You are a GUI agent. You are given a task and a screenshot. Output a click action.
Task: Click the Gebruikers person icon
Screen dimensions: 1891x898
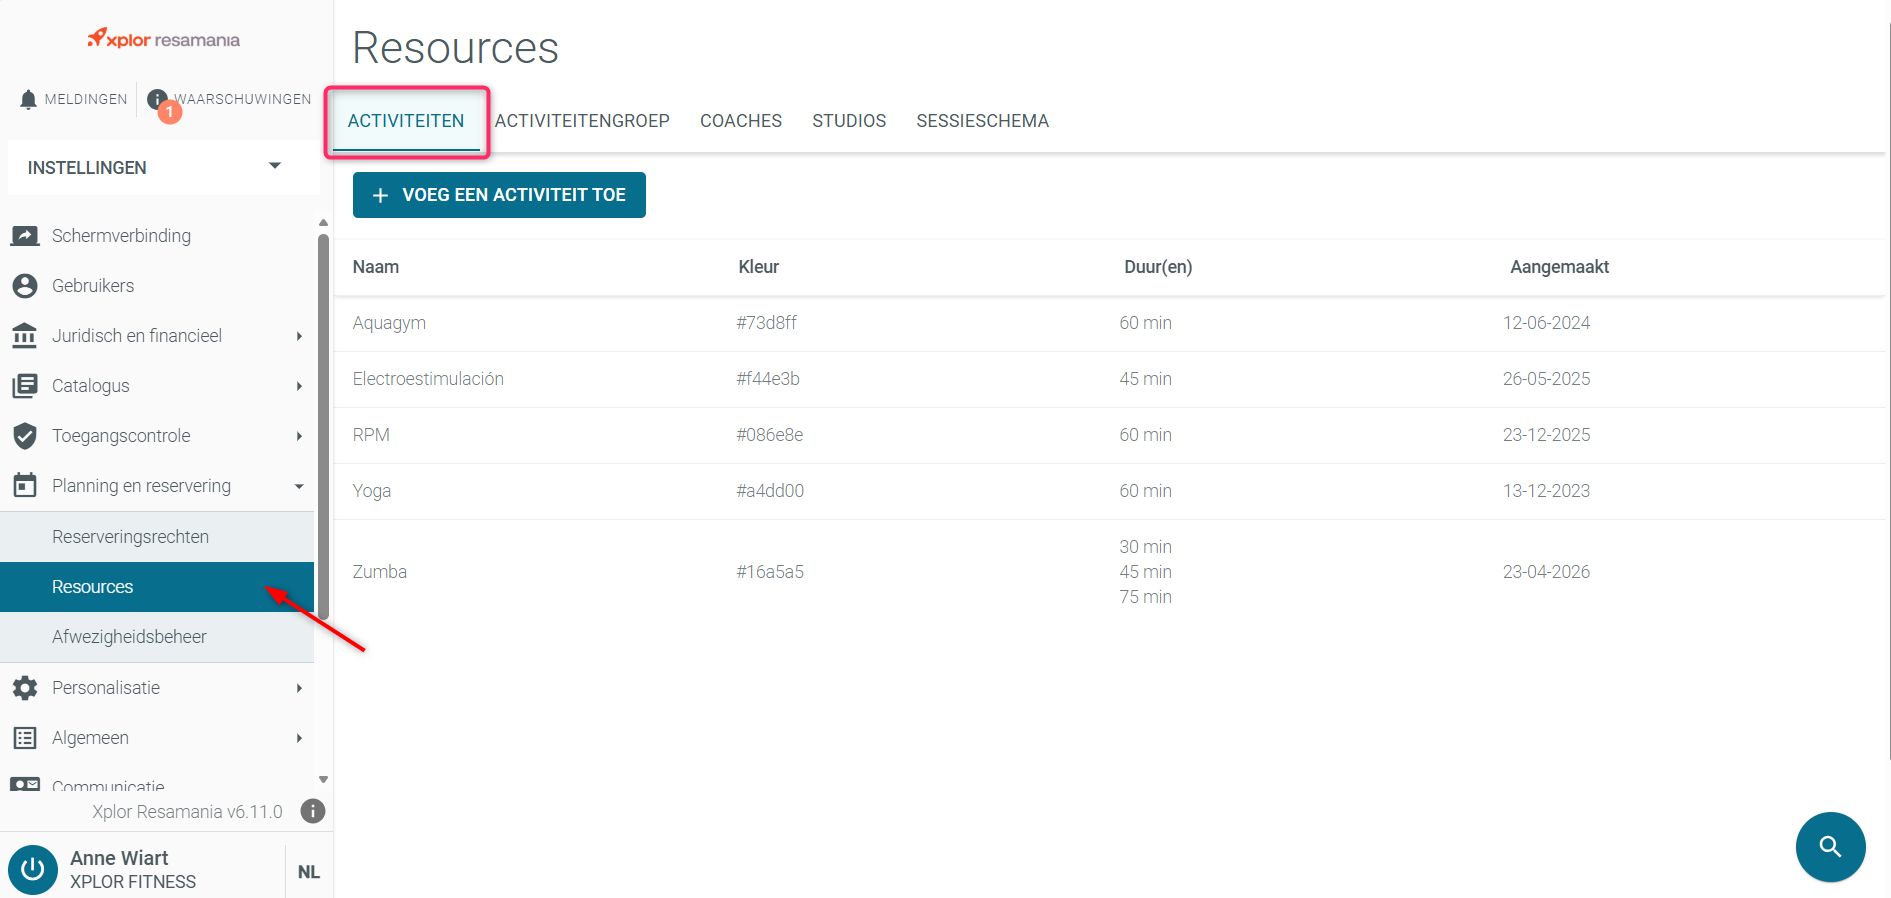25,286
